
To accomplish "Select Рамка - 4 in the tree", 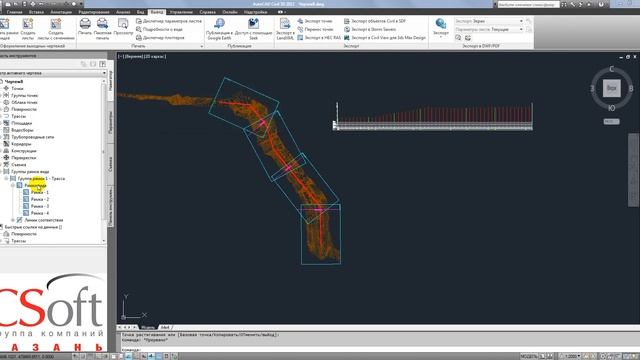I will coord(40,213).
